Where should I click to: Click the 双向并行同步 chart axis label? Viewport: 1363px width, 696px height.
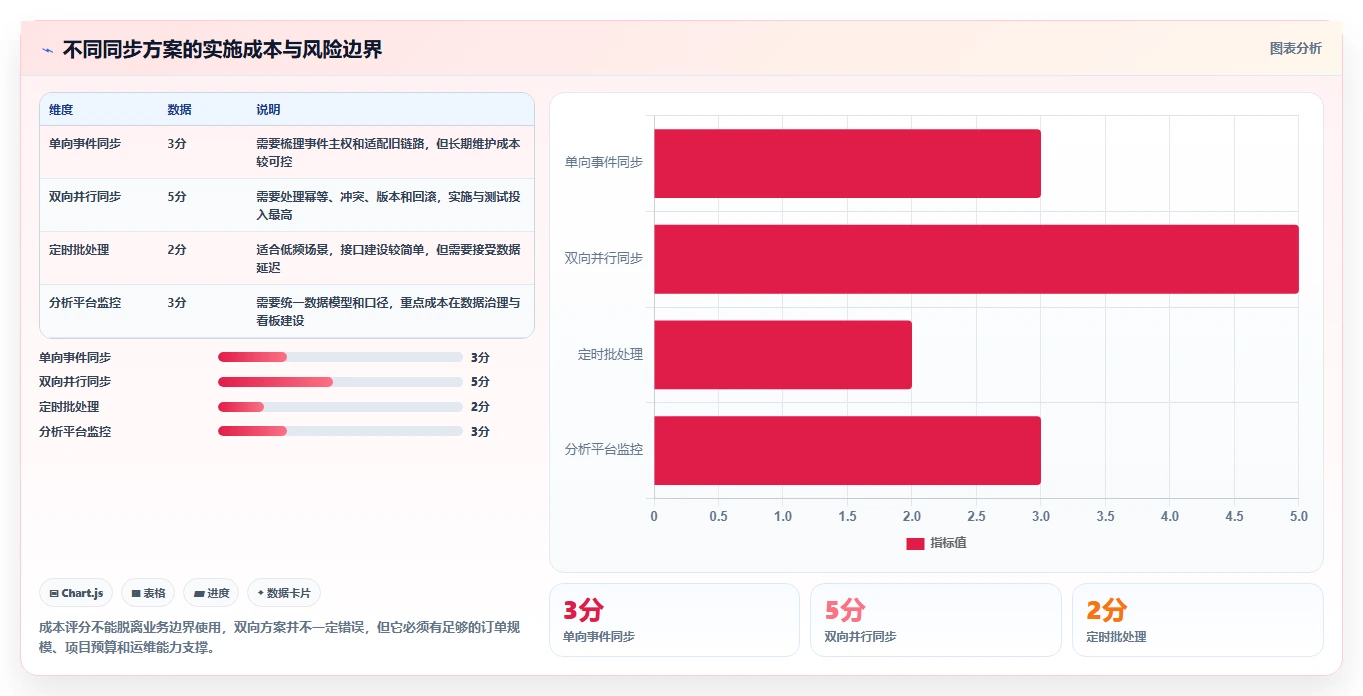[x=604, y=258]
